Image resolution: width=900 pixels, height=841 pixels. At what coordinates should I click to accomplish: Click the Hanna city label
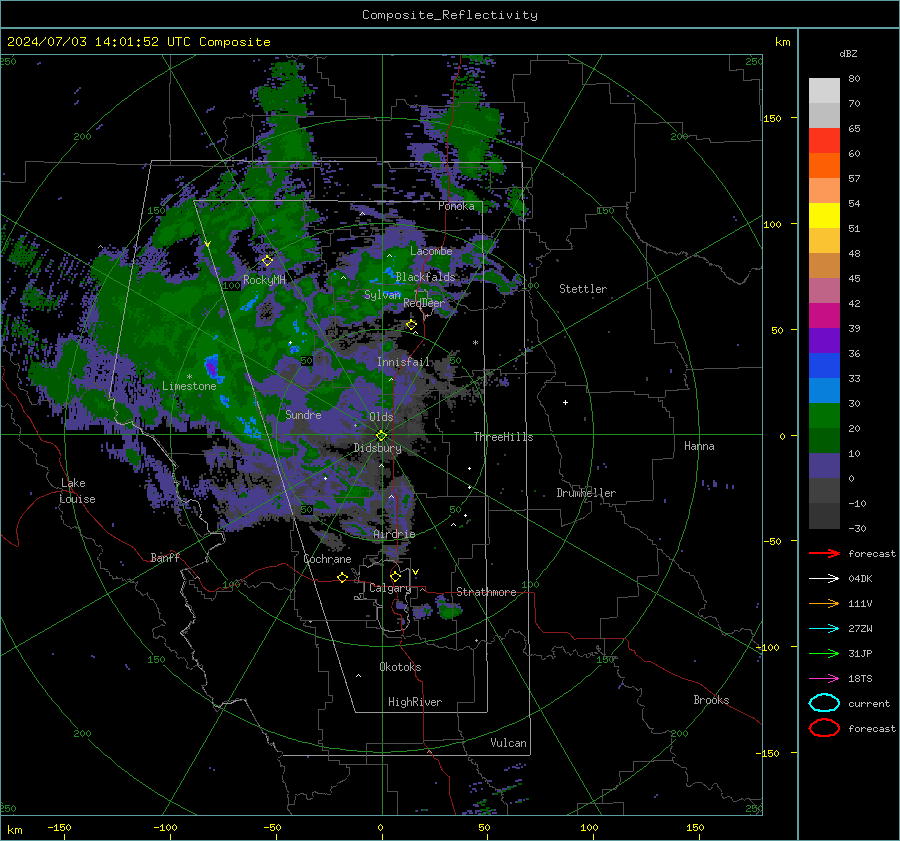pos(699,446)
